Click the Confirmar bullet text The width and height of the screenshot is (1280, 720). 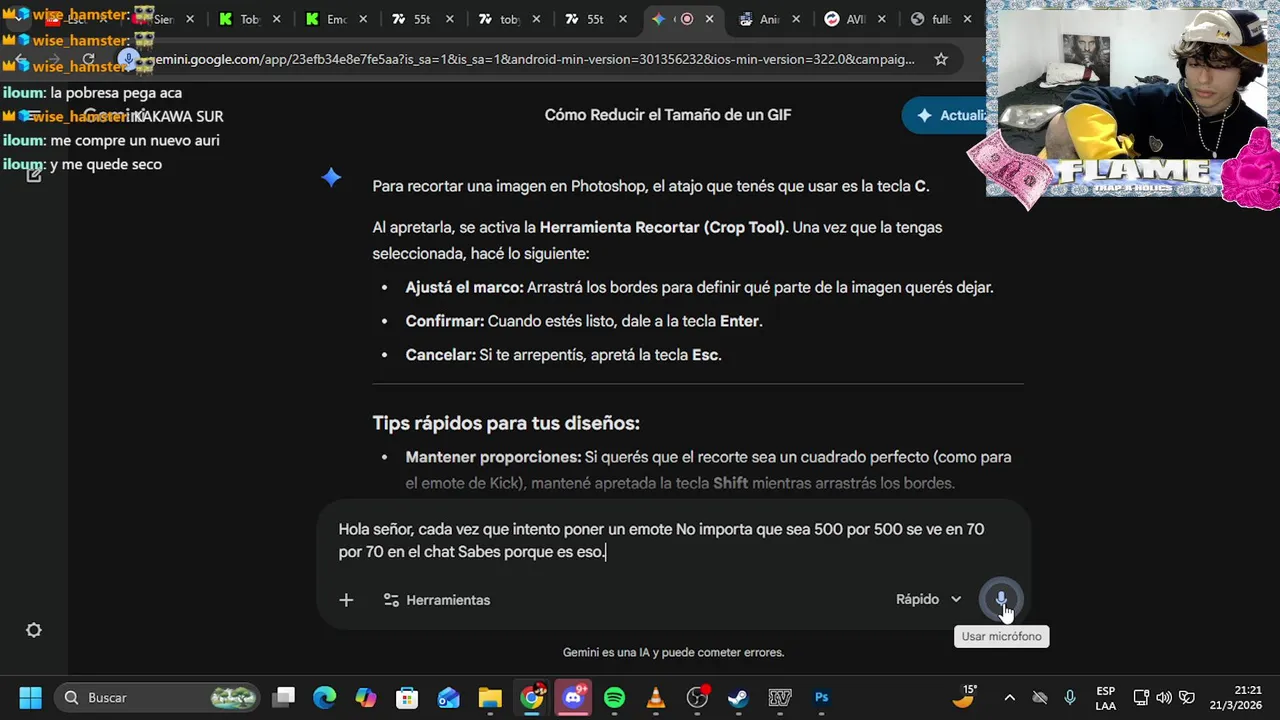[x=584, y=321]
